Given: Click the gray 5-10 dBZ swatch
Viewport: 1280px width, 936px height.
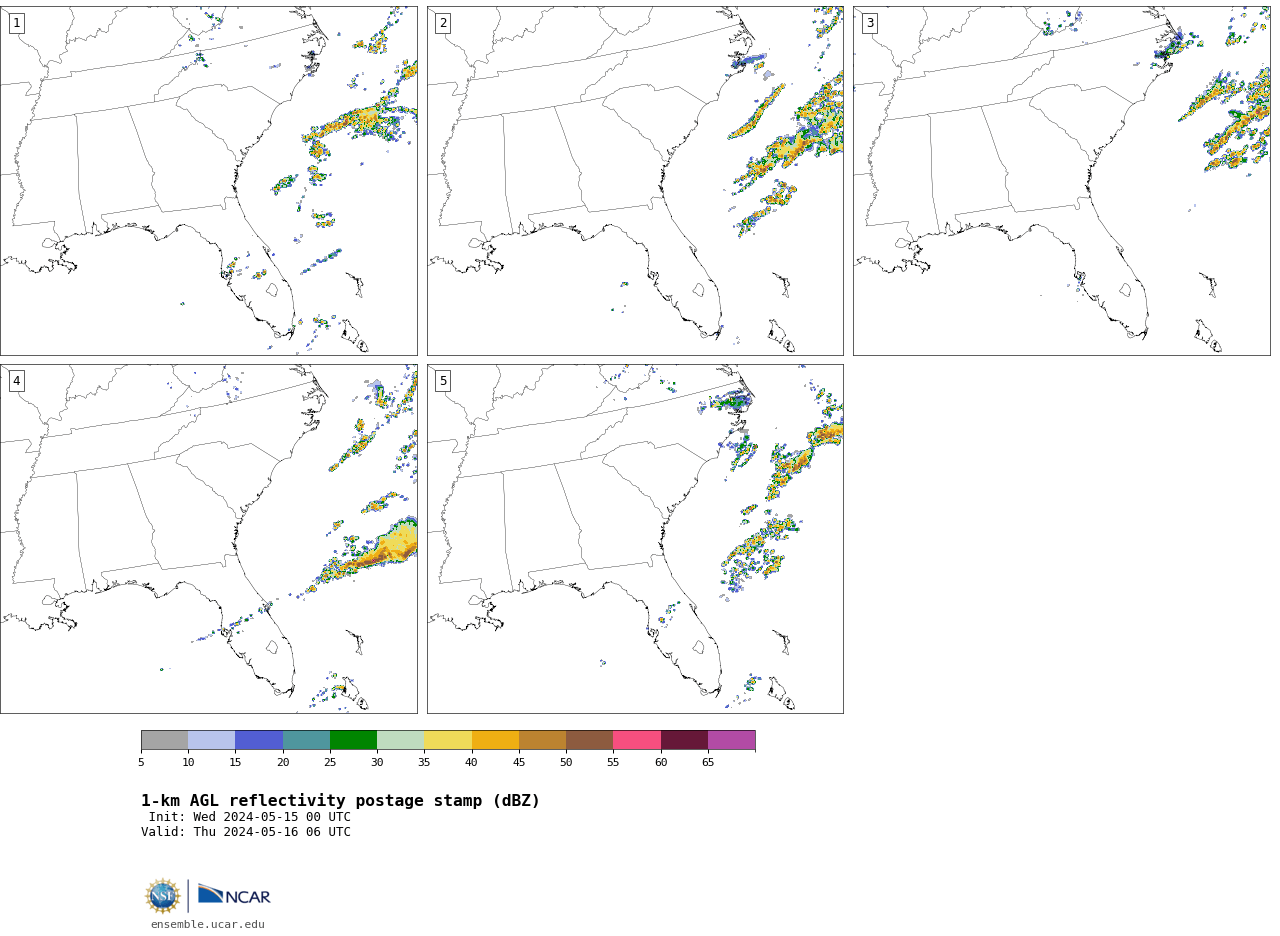Looking at the screenshot, I should (x=164, y=740).
